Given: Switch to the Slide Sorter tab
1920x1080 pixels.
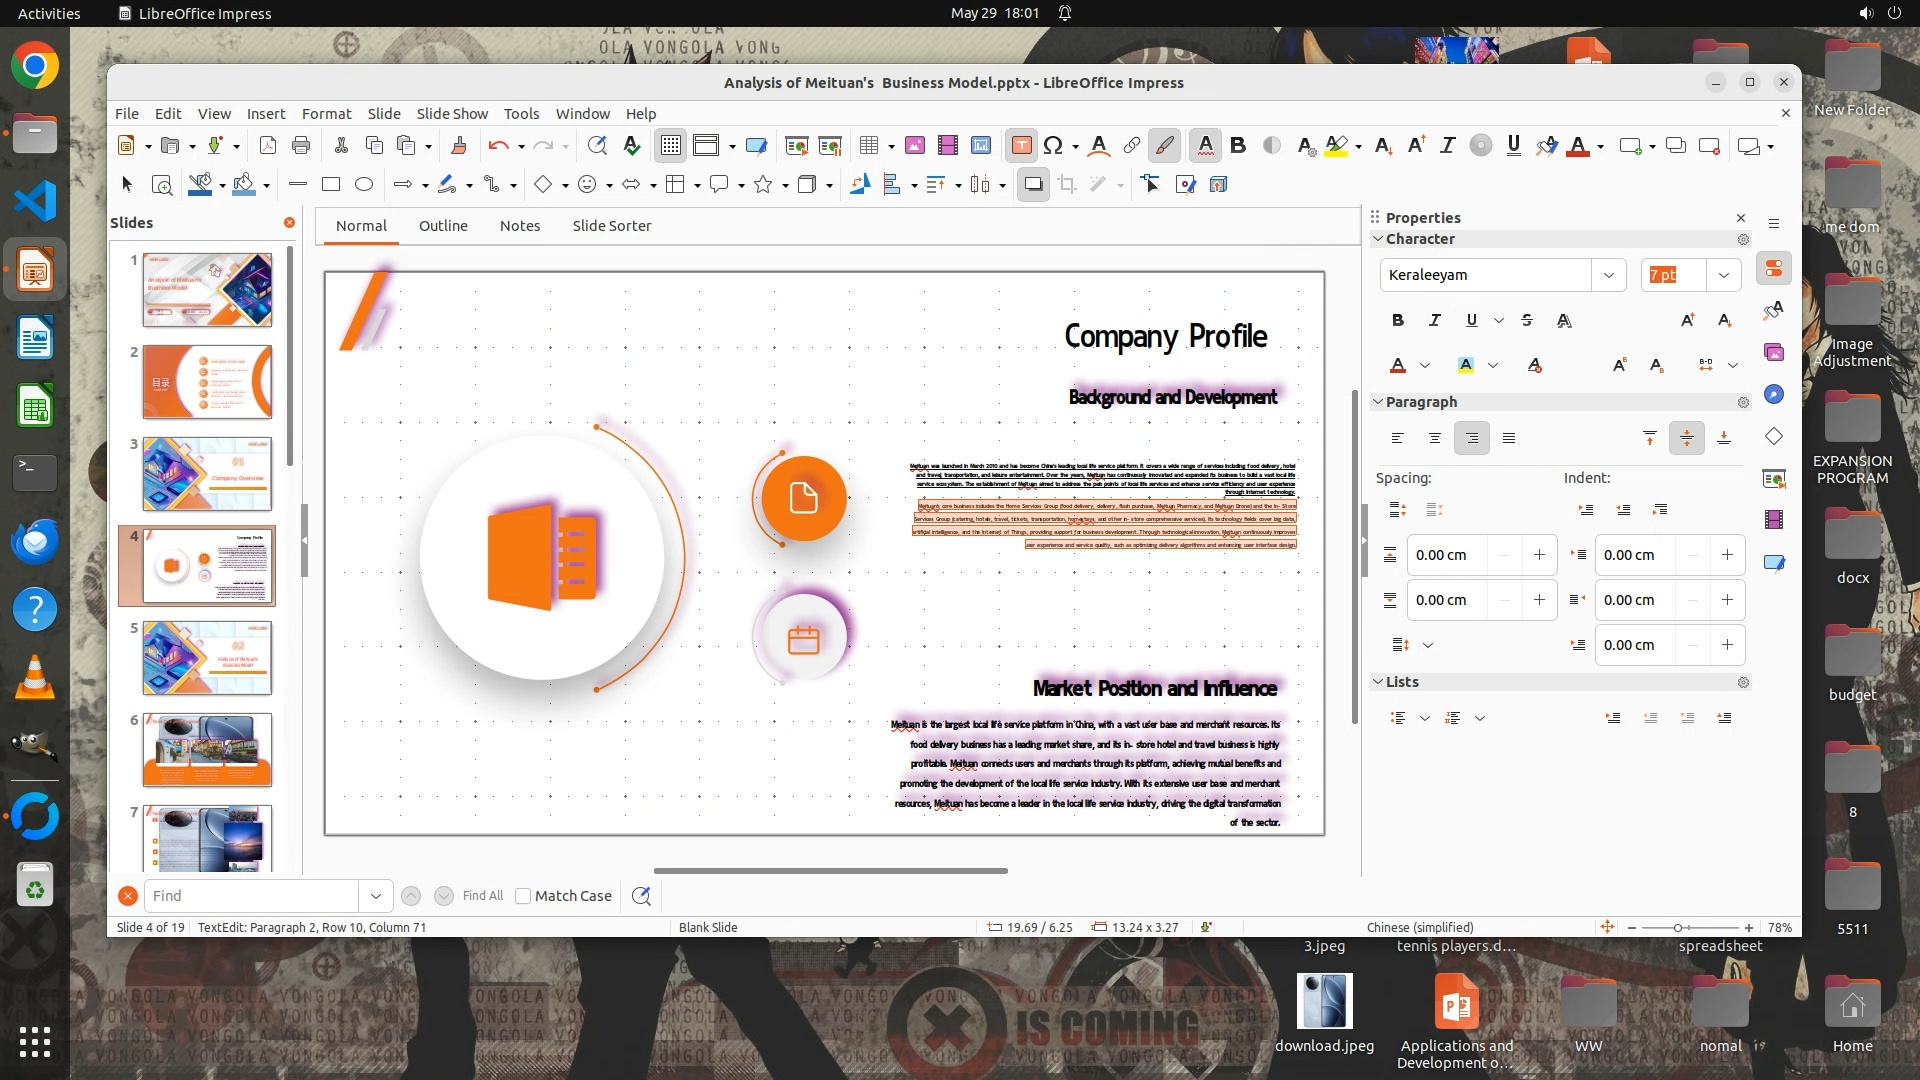Looking at the screenshot, I should 611,226.
